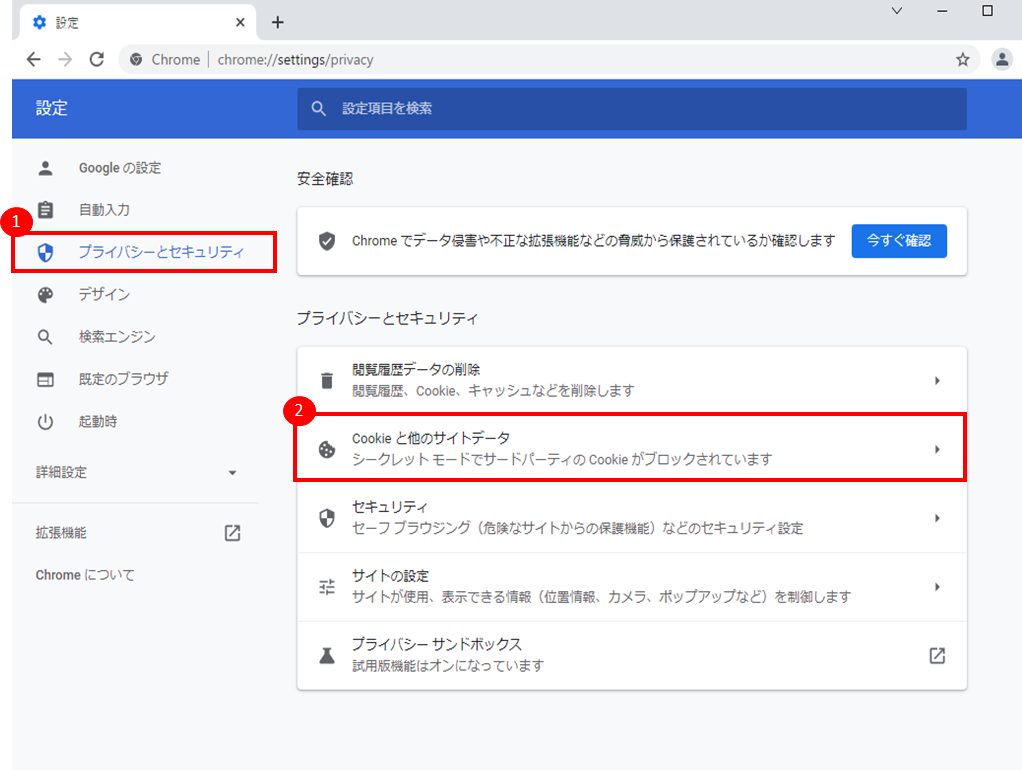Click the 設定 heading in blue header
Screen dimensions: 1022x770
pyautogui.click(x=51, y=108)
